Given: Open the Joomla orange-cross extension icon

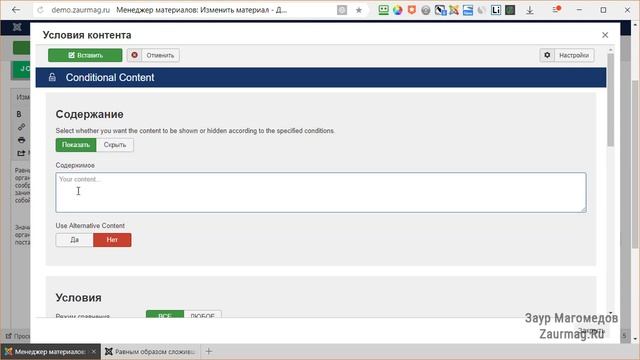Looking at the screenshot, I should [454, 10].
